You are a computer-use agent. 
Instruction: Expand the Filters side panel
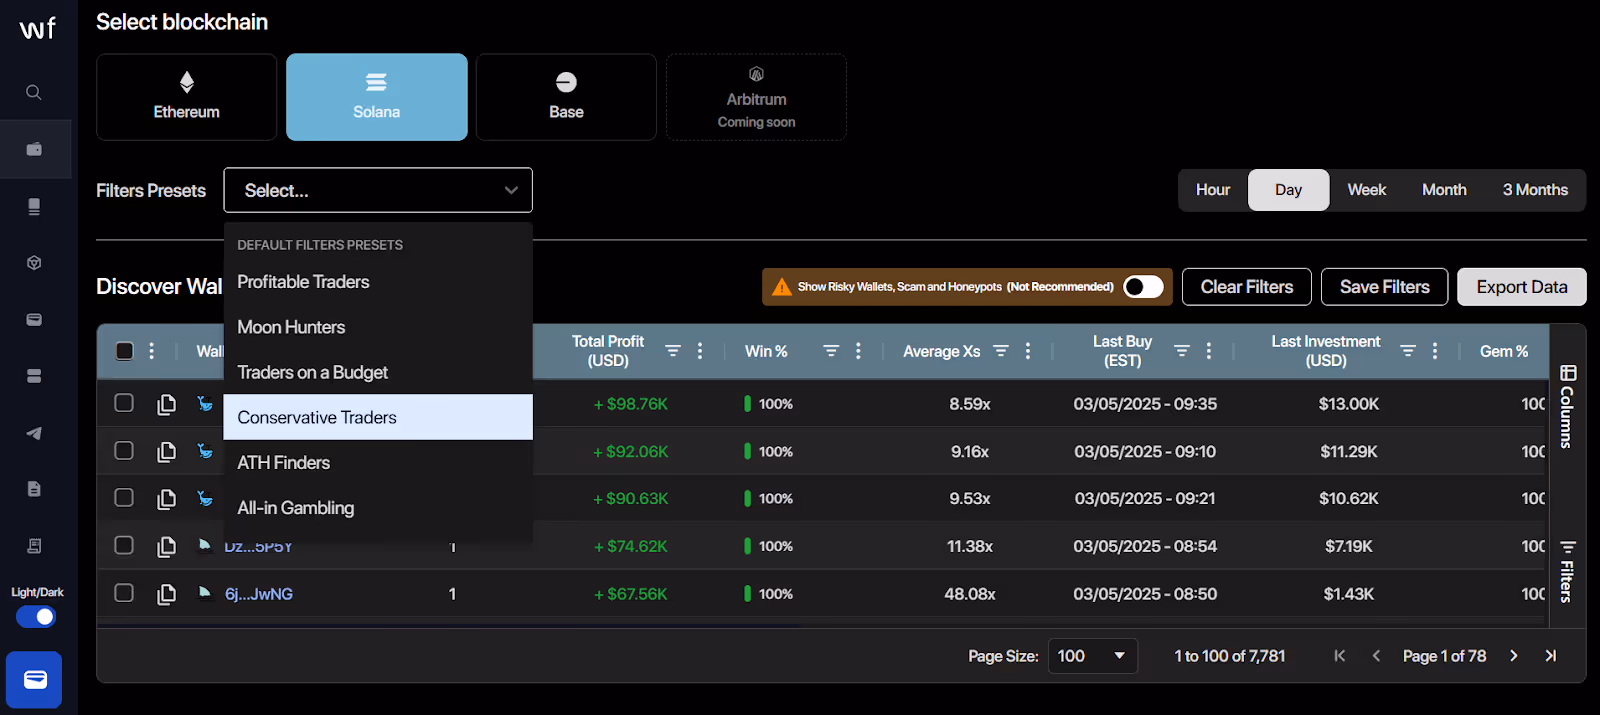(1567, 571)
